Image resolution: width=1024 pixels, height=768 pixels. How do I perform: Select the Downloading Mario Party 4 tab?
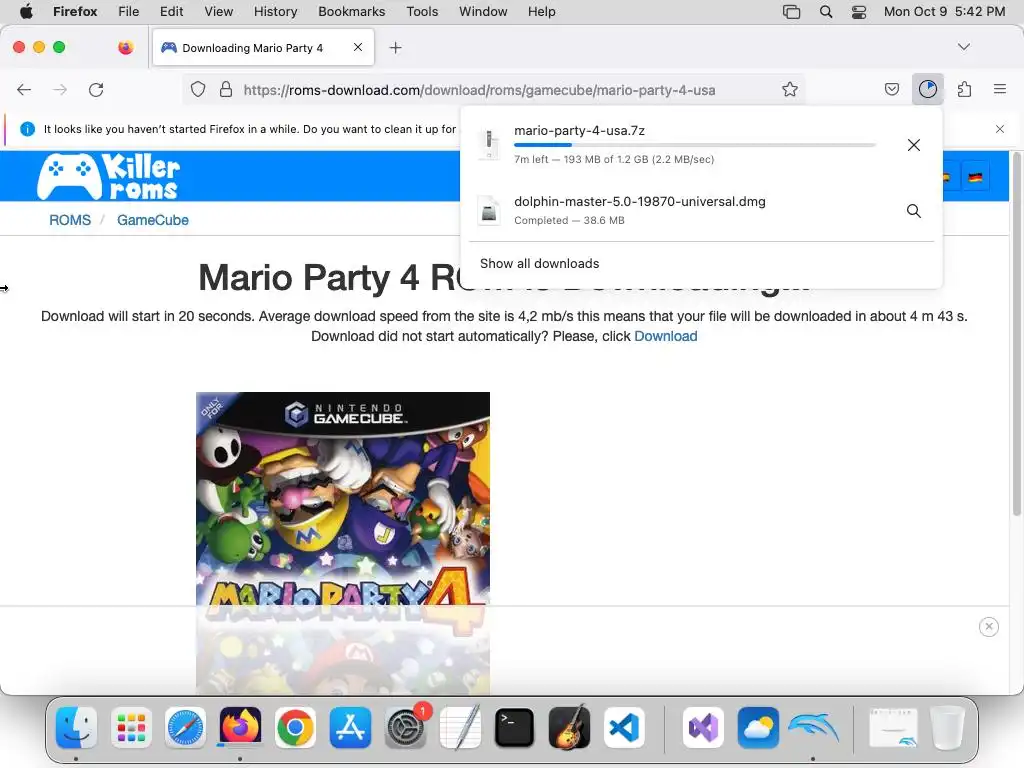coord(263,48)
